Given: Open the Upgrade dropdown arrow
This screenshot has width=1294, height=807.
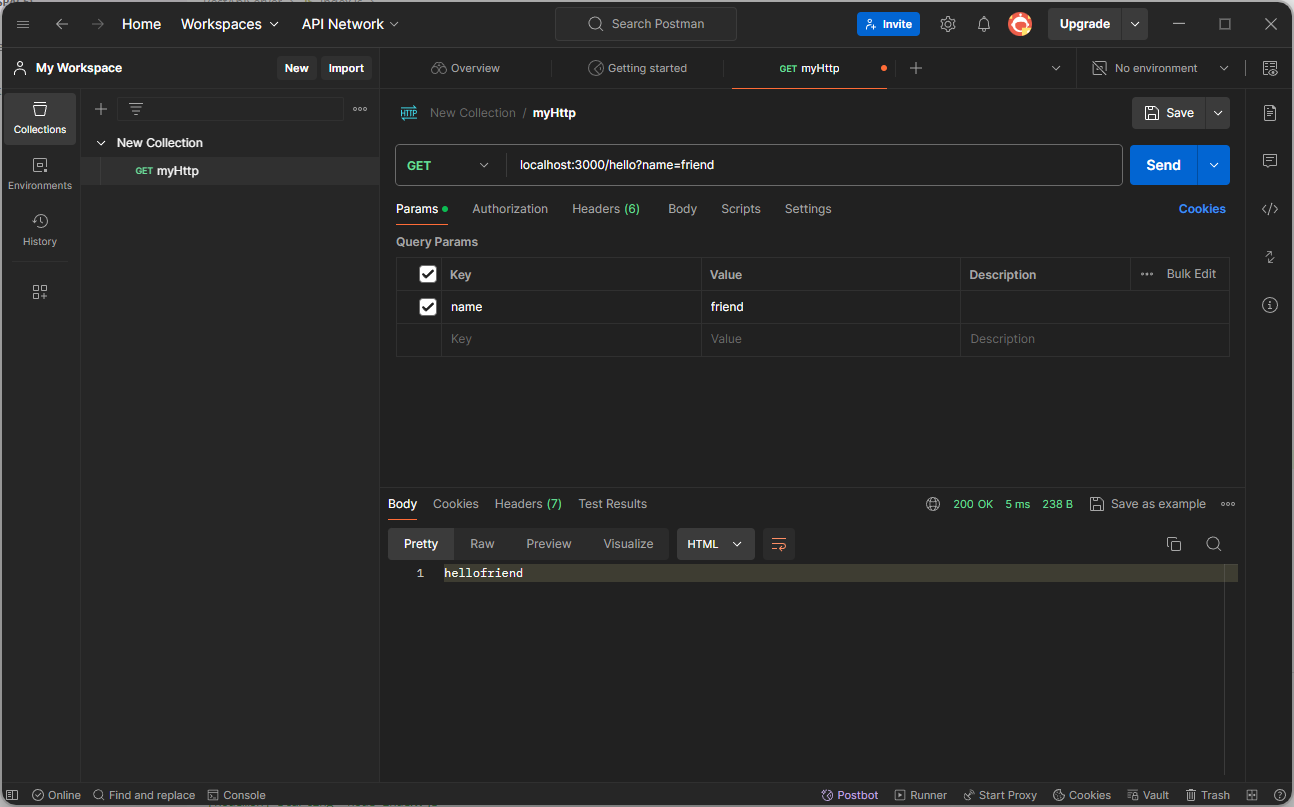Looking at the screenshot, I should (1135, 24).
